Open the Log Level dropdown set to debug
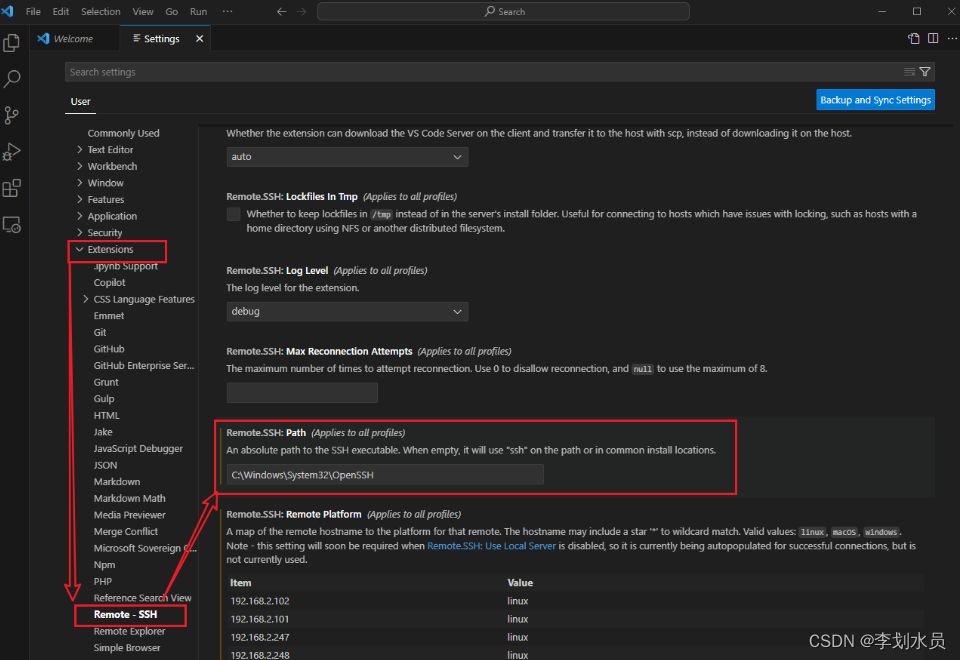 (347, 312)
